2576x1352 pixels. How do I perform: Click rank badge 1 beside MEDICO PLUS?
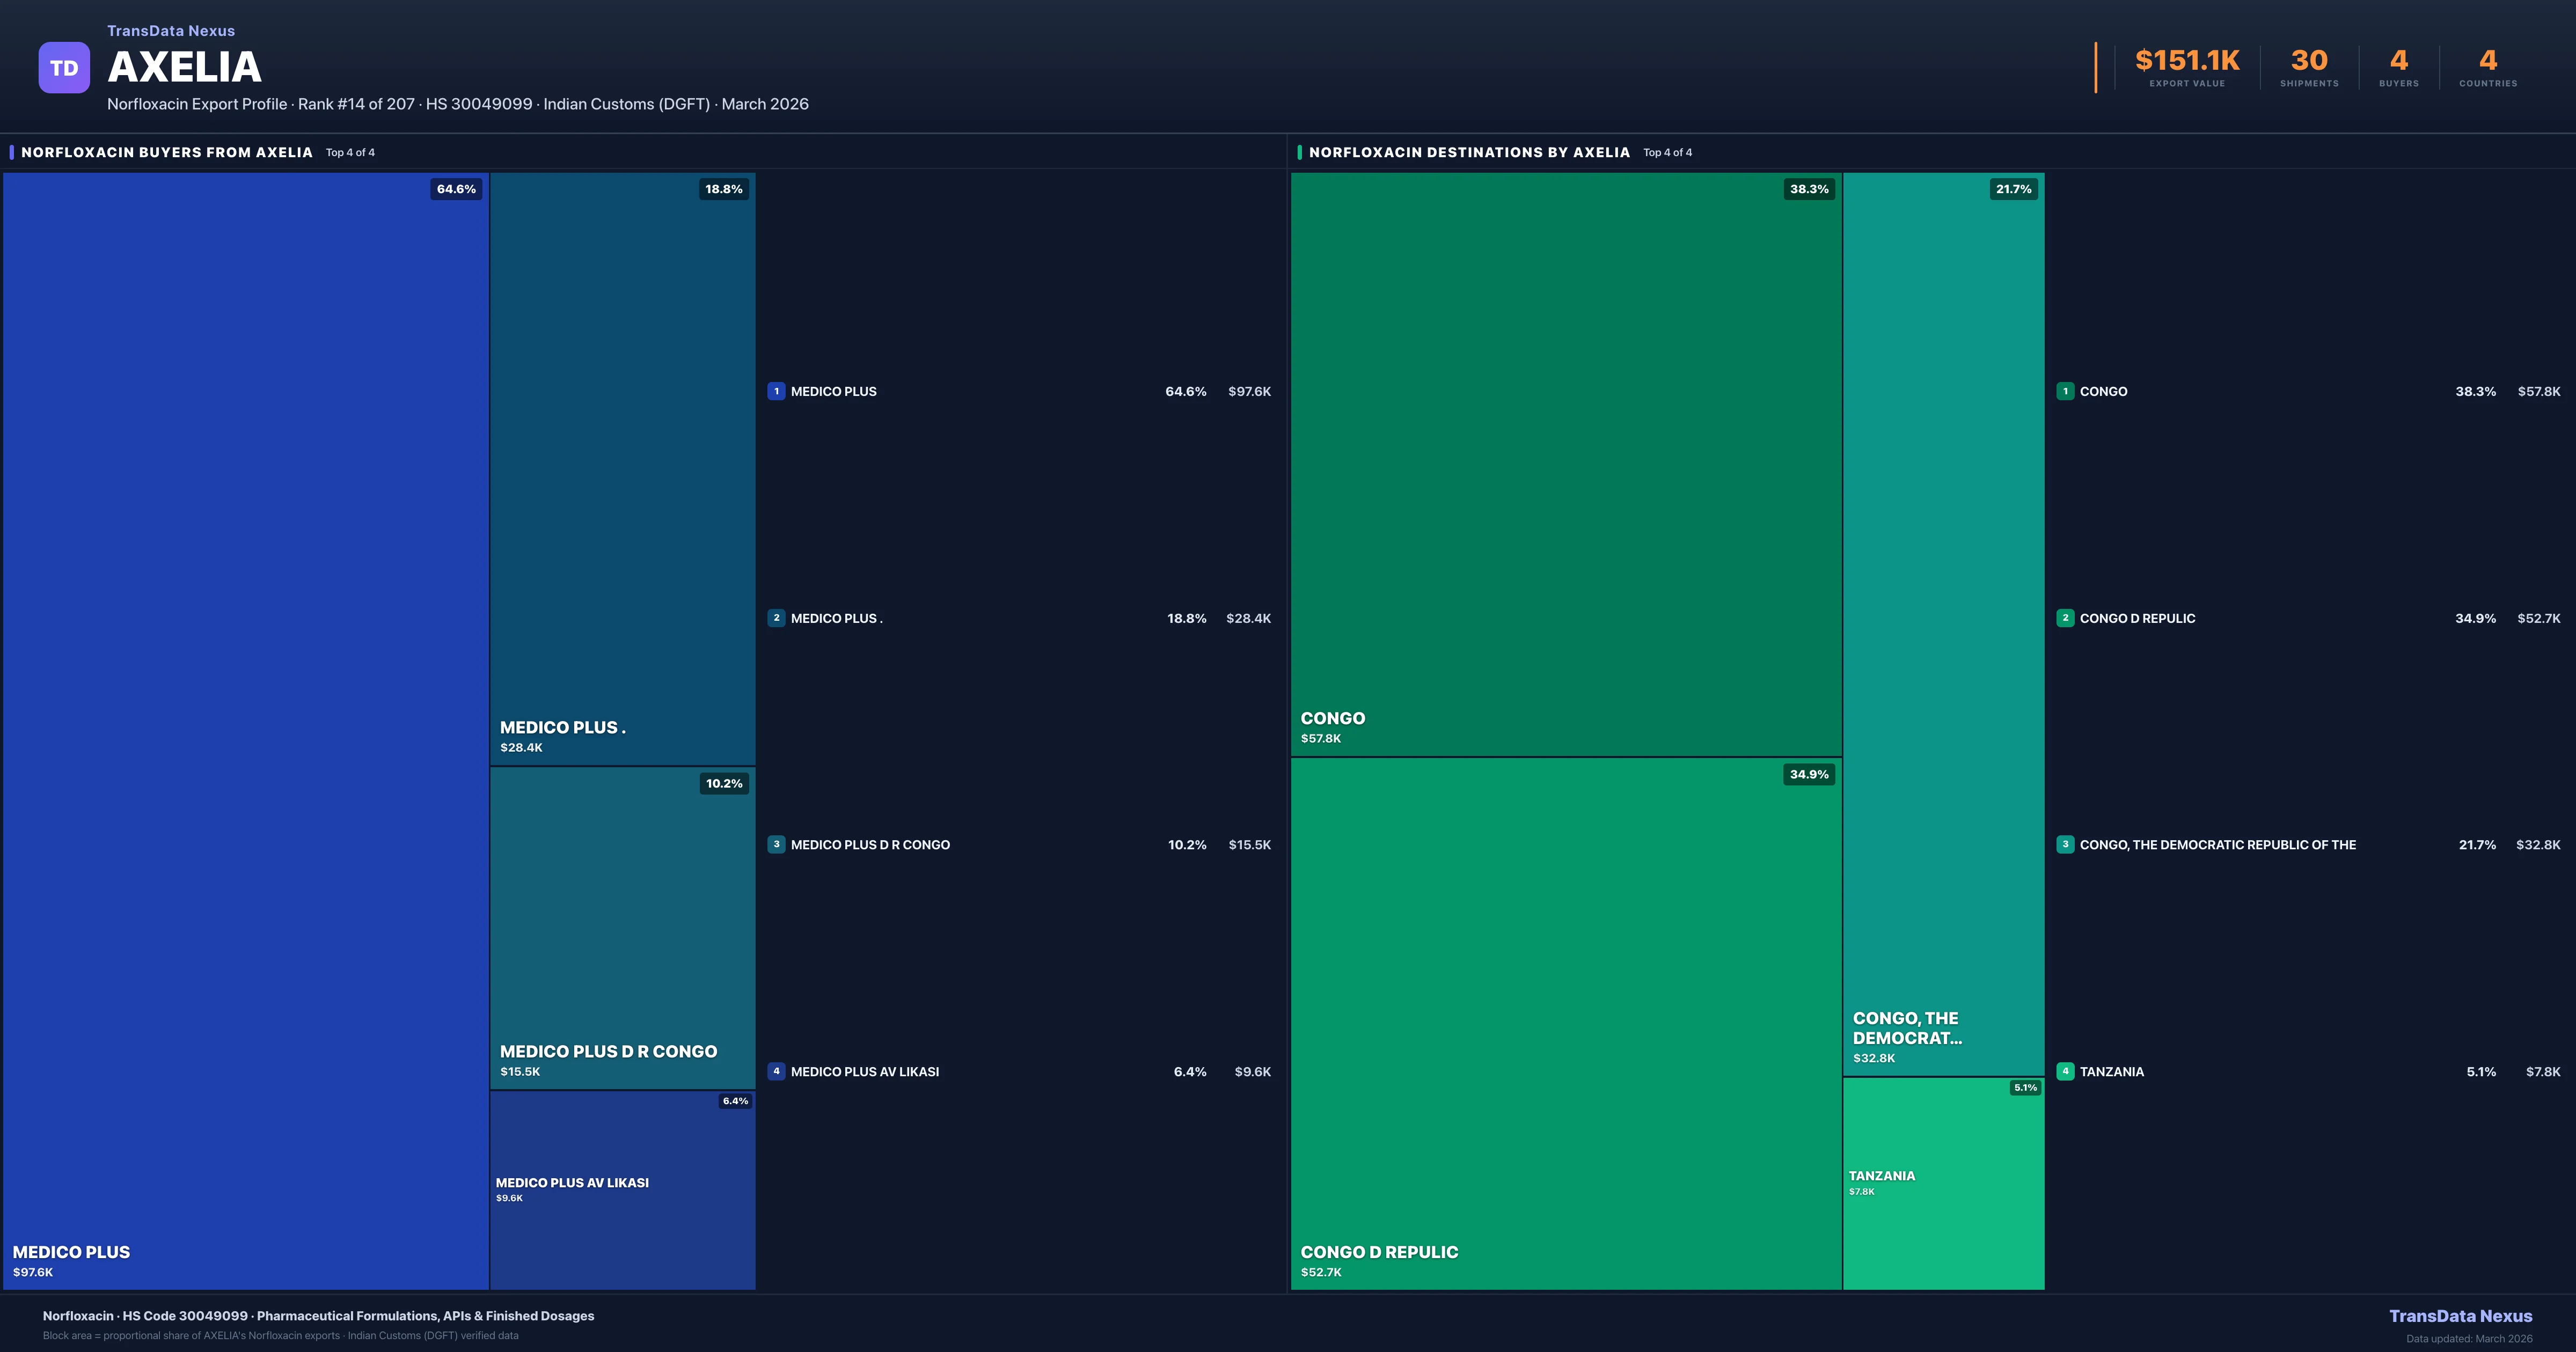tap(776, 391)
